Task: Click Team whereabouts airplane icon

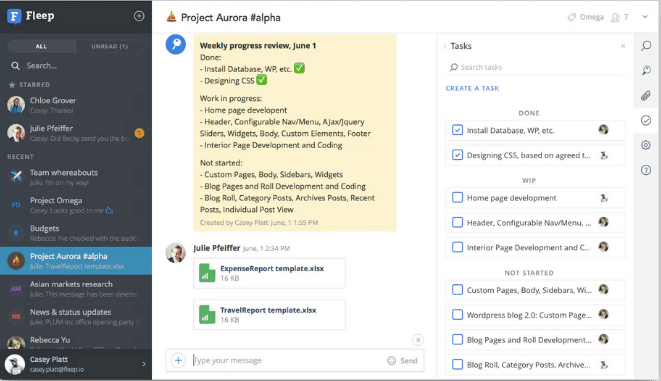Action: [16, 177]
